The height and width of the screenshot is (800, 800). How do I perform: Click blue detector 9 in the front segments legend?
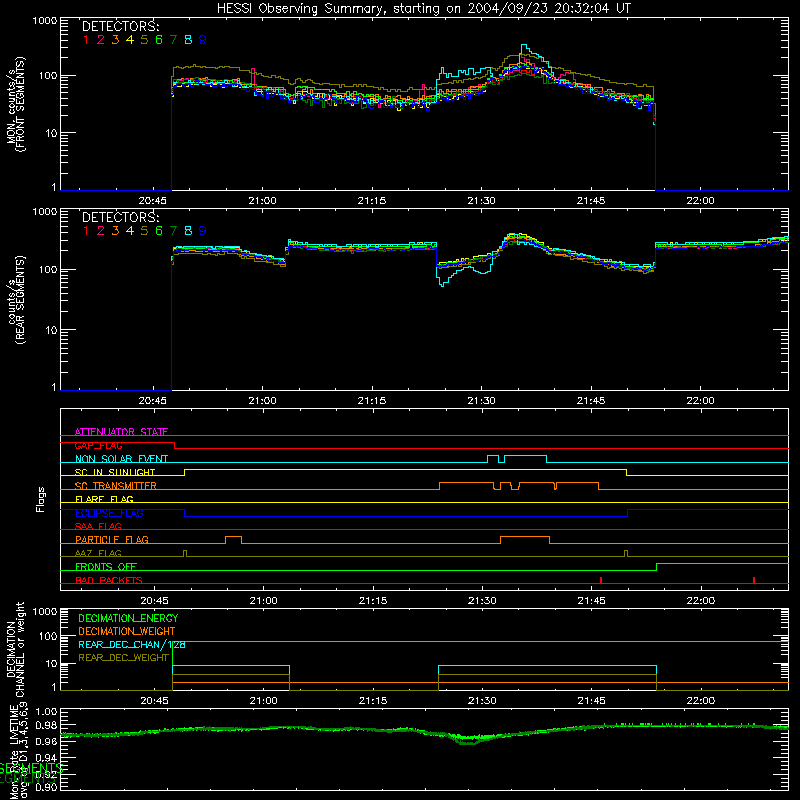click(x=203, y=39)
